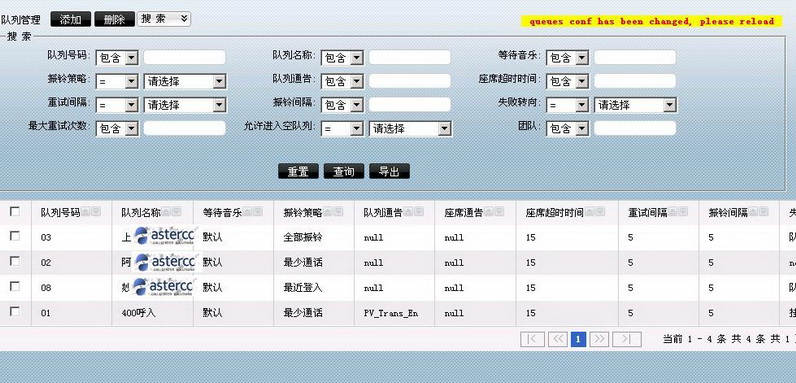
Task: Sort 队列号码 column descending
Action: pos(96,211)
